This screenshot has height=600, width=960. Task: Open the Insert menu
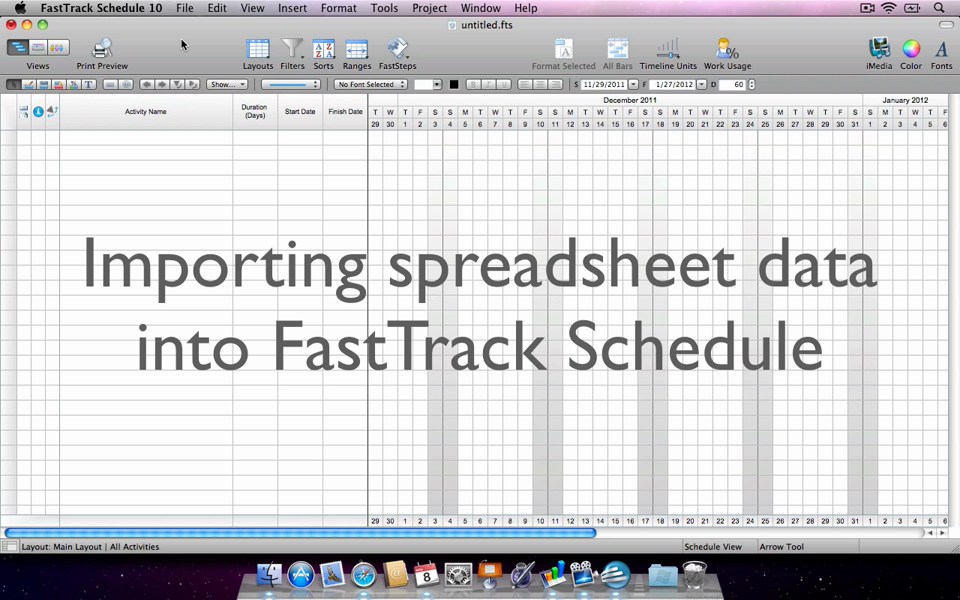293,8
